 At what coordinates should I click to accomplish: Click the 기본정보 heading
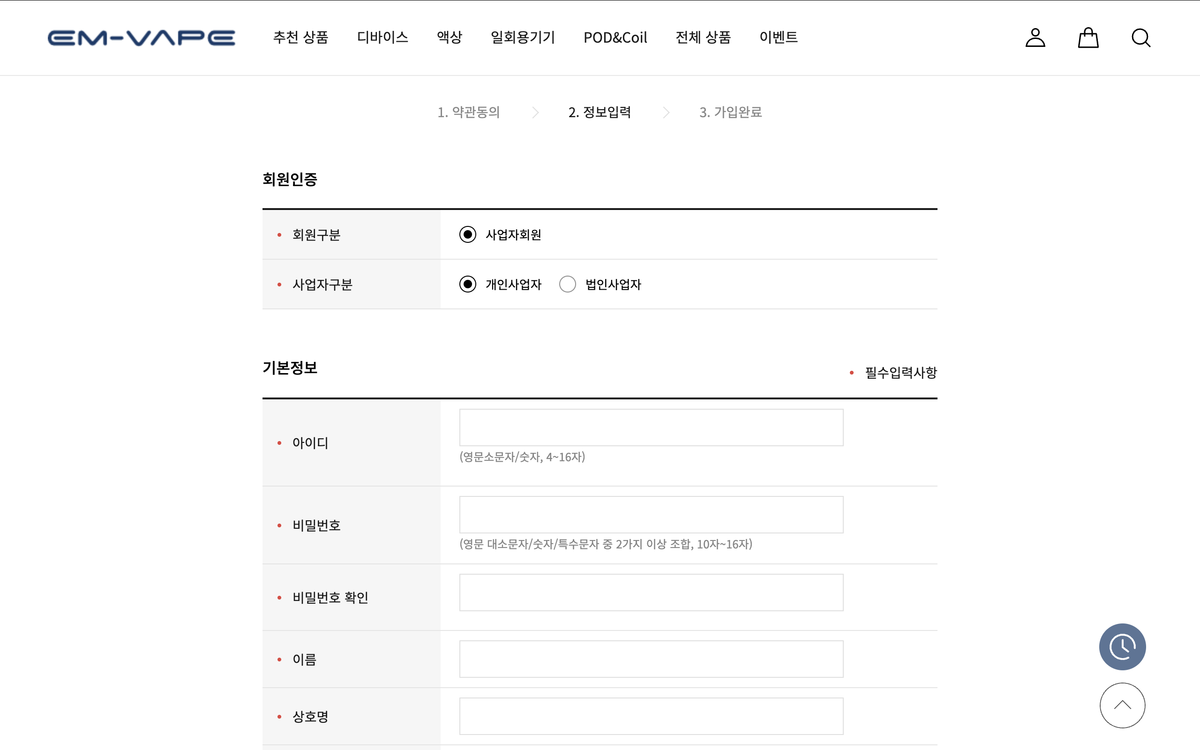click(290, 367)
